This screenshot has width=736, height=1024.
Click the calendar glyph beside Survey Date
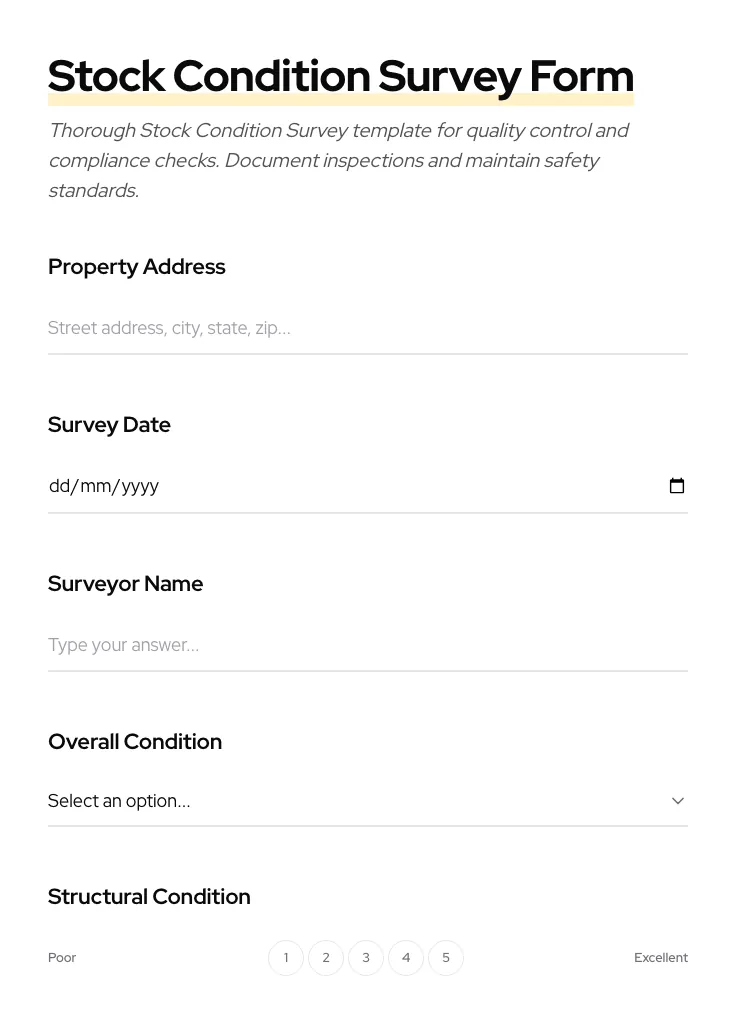click(677, 486)
